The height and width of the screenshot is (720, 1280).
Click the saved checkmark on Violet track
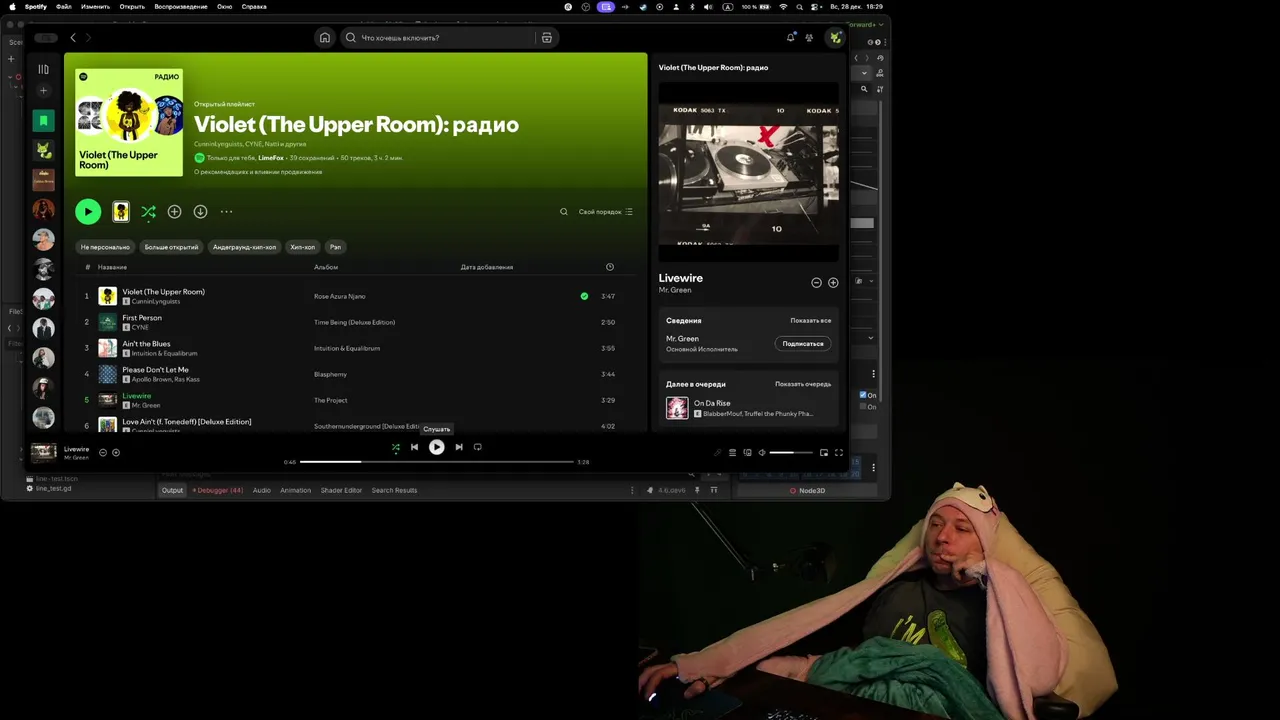click(584, 296)
